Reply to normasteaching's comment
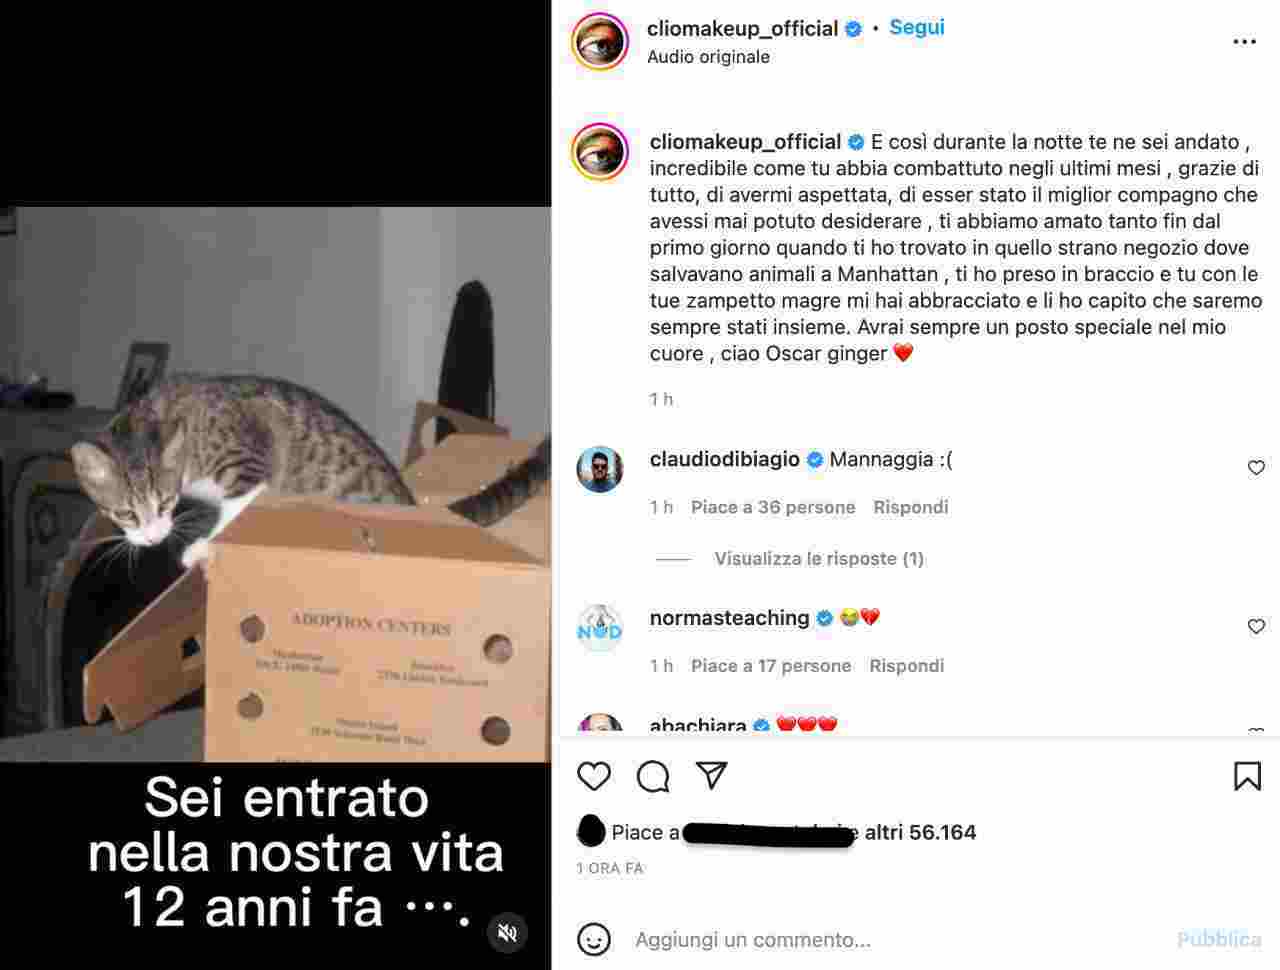Image resolution: width=1280 pixels, height=970 pixels. 906,666
